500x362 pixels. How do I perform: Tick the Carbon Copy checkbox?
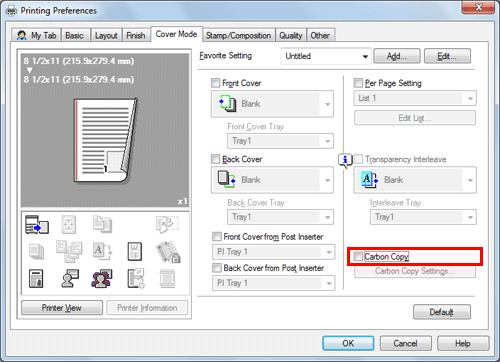click(358, 256)
